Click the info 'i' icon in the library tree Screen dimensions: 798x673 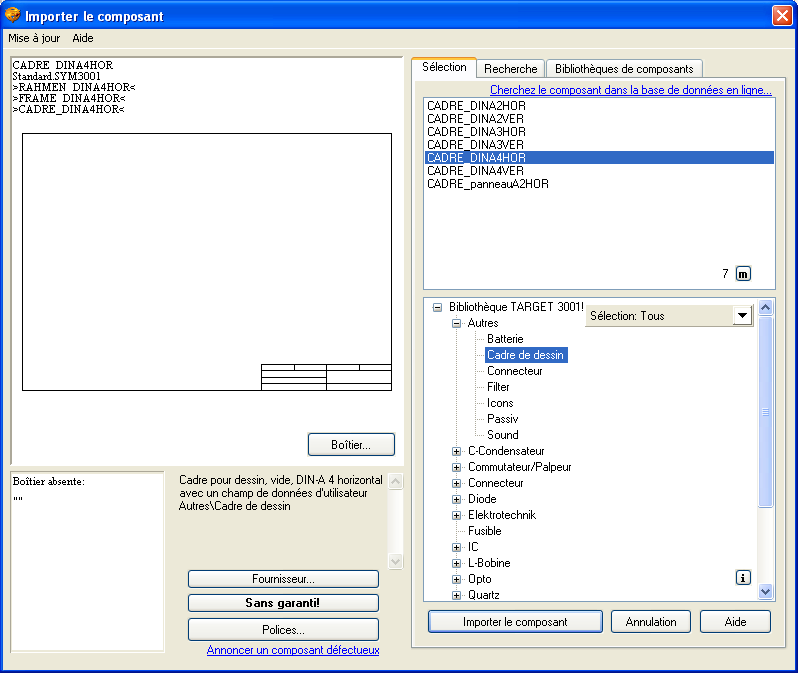pyautogui.click(x=743, y=577)
